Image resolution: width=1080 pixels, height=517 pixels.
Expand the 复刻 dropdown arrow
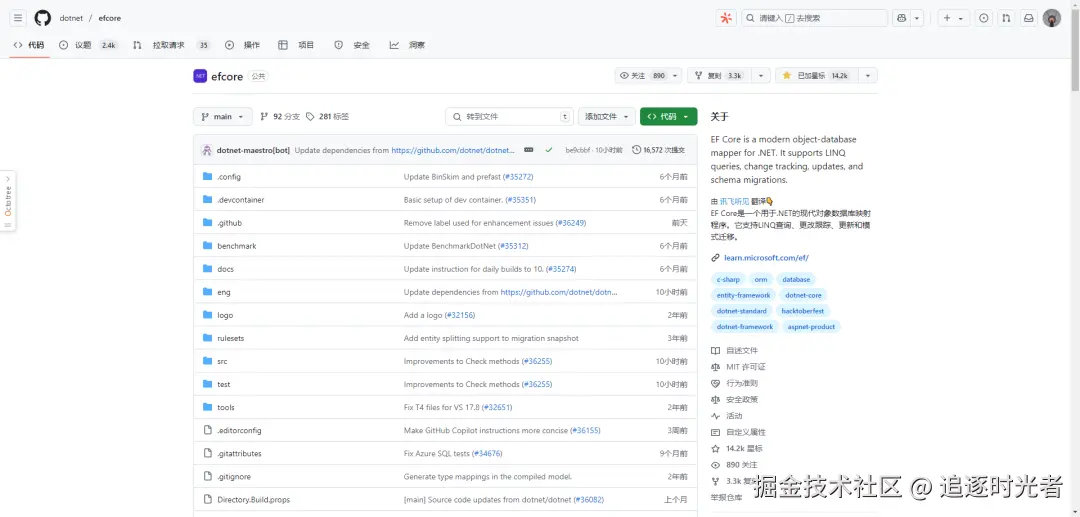[760, 76]
